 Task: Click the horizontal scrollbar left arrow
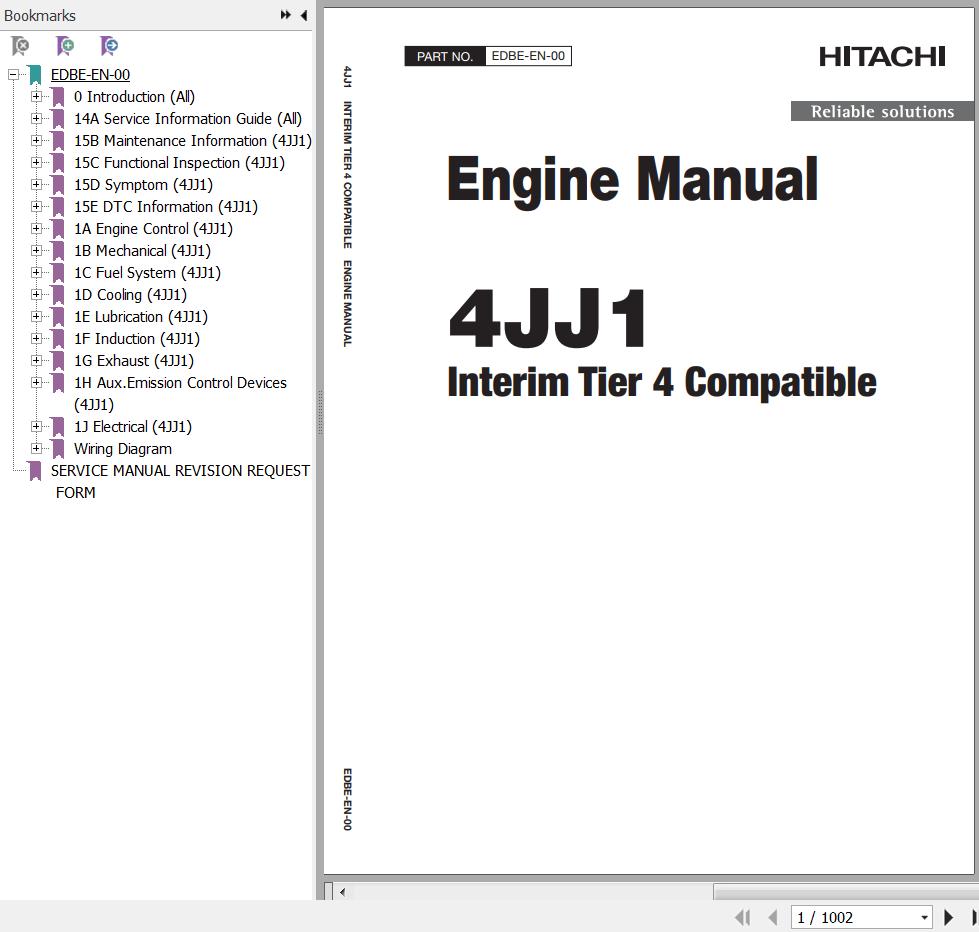pos(342,892)
